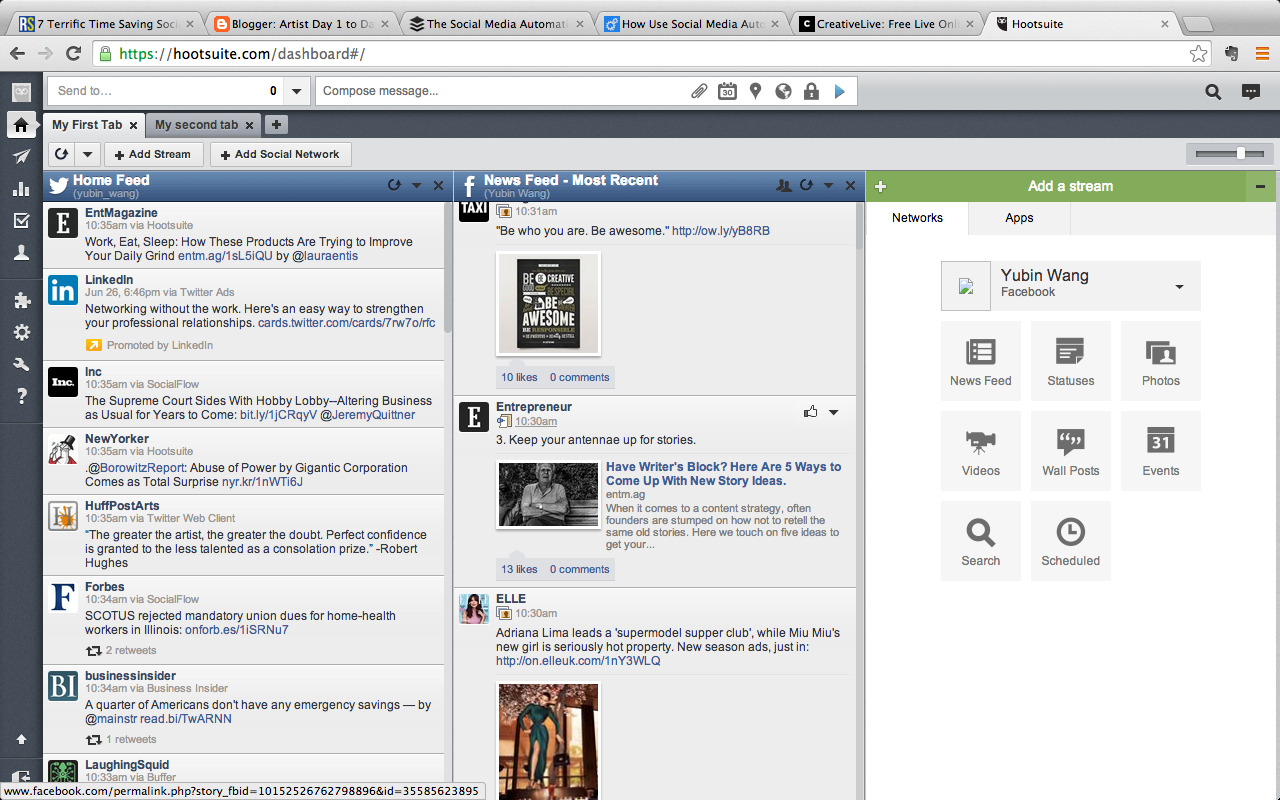Image resolution: width=1280 pixels, height=800 pixels.
Task: Refresh all streams with toolbar refresh button
Action: (61, 154)
